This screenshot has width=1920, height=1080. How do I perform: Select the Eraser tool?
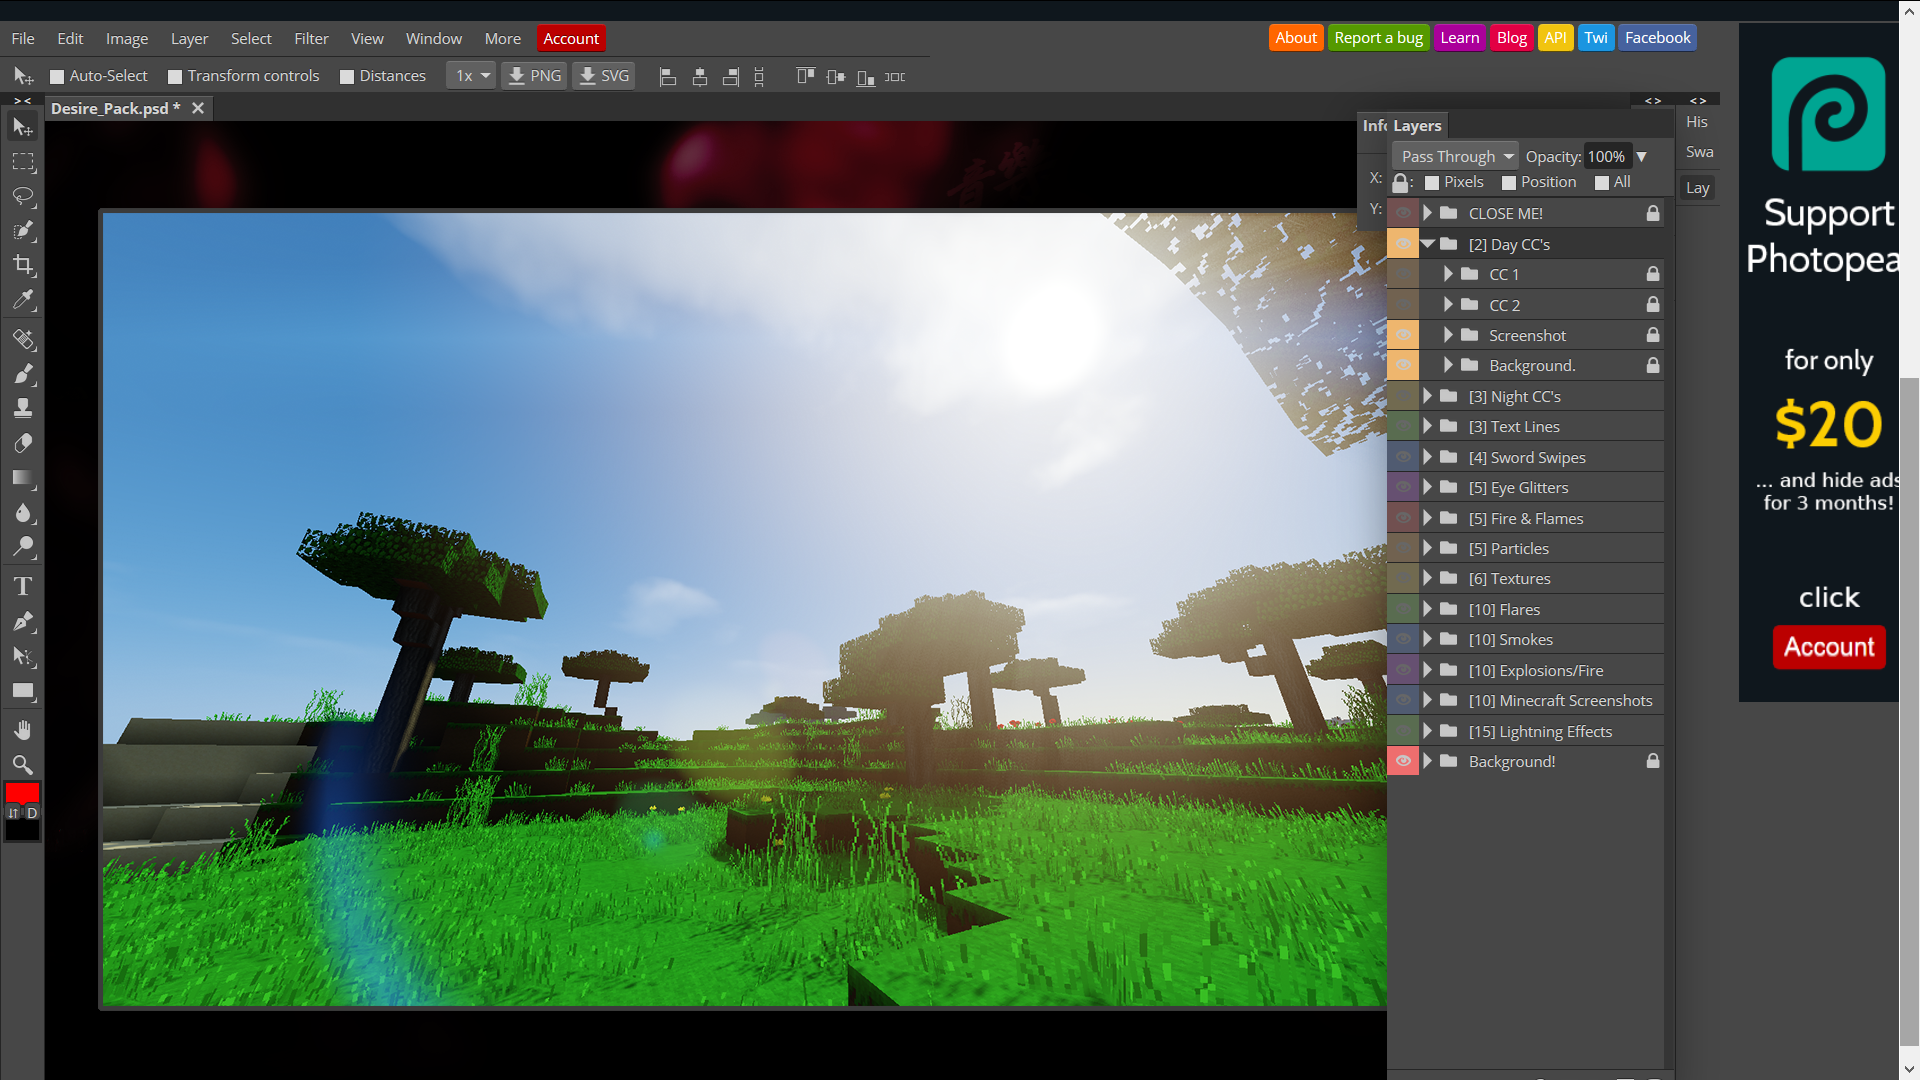coord(23,443)
